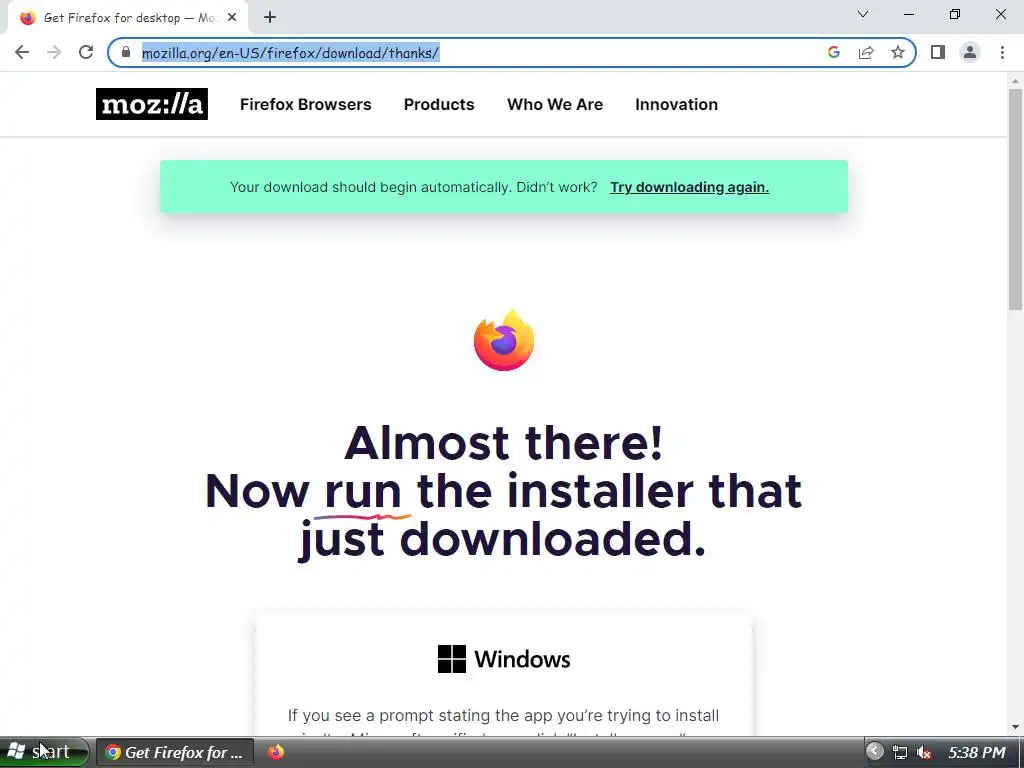Open a new tab
The height and width of the screenshot is (768, 1024).
pyautogui.click(x=270, y=17)
